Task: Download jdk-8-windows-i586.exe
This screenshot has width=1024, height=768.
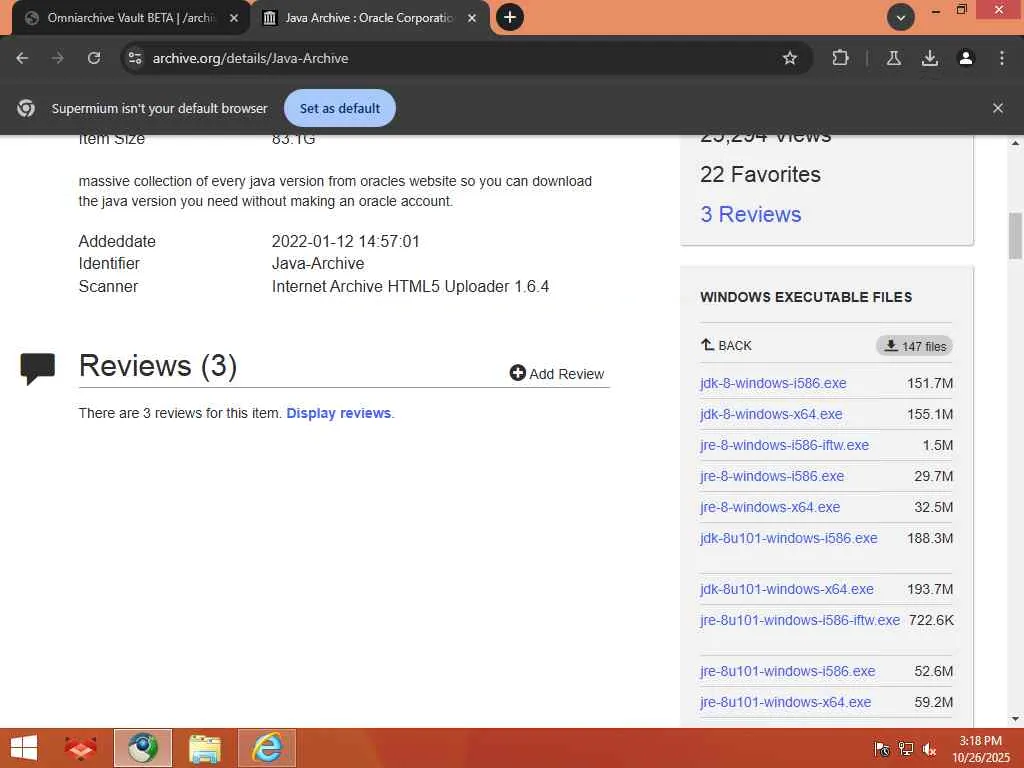Action: point(773,383)
